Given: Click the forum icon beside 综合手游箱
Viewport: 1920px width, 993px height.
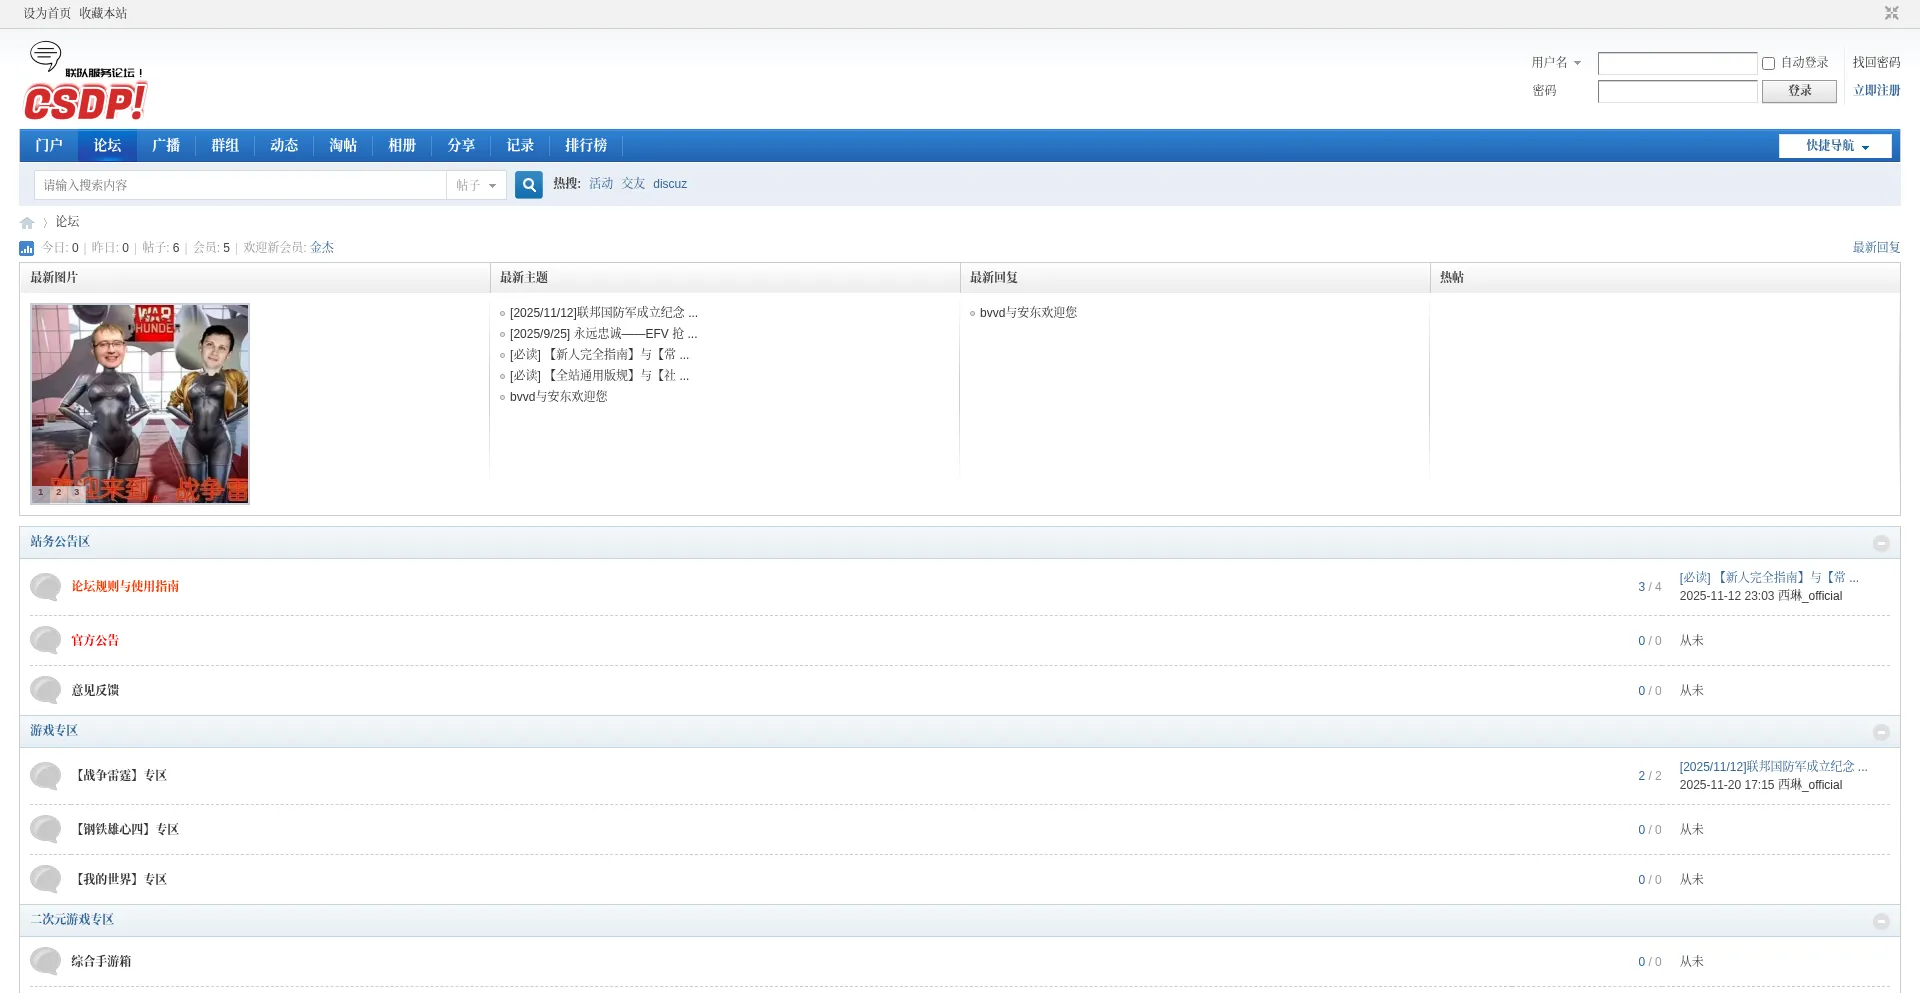Looking at the screenshot, I should click(45, 962).
